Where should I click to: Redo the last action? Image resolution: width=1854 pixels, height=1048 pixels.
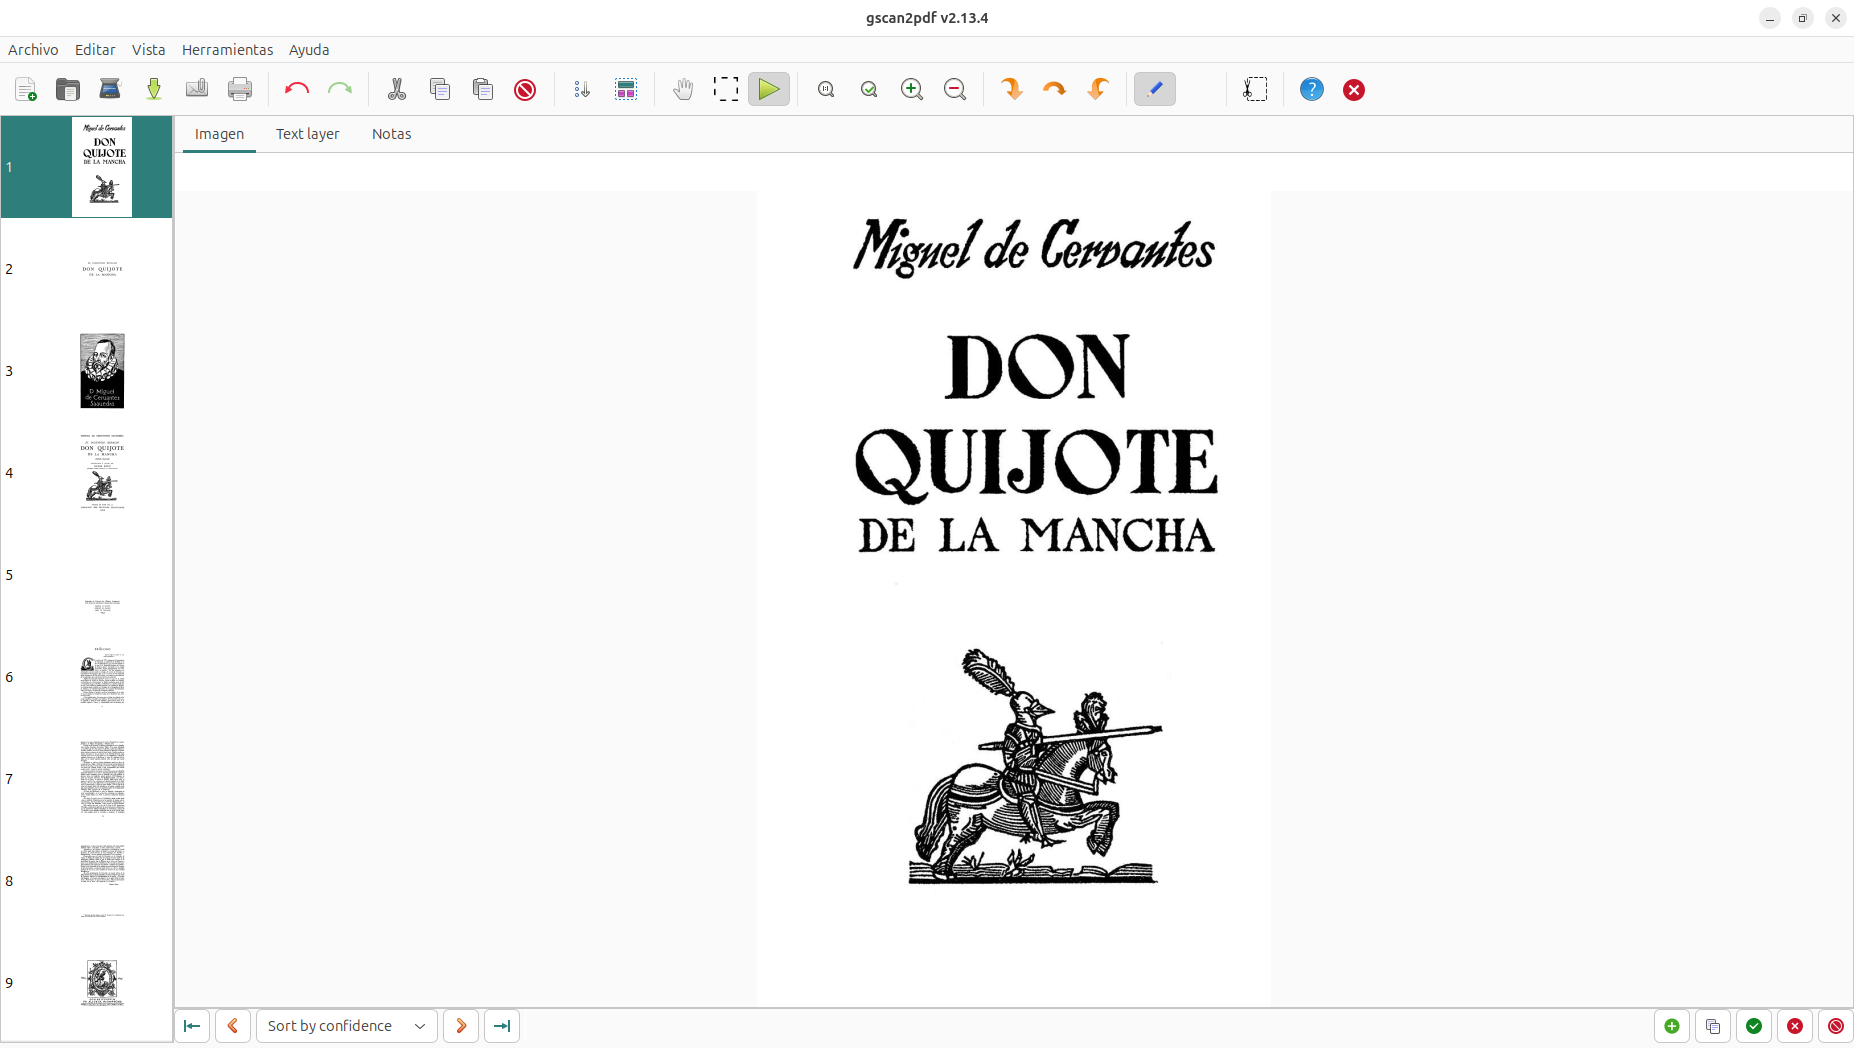(340, 90)
